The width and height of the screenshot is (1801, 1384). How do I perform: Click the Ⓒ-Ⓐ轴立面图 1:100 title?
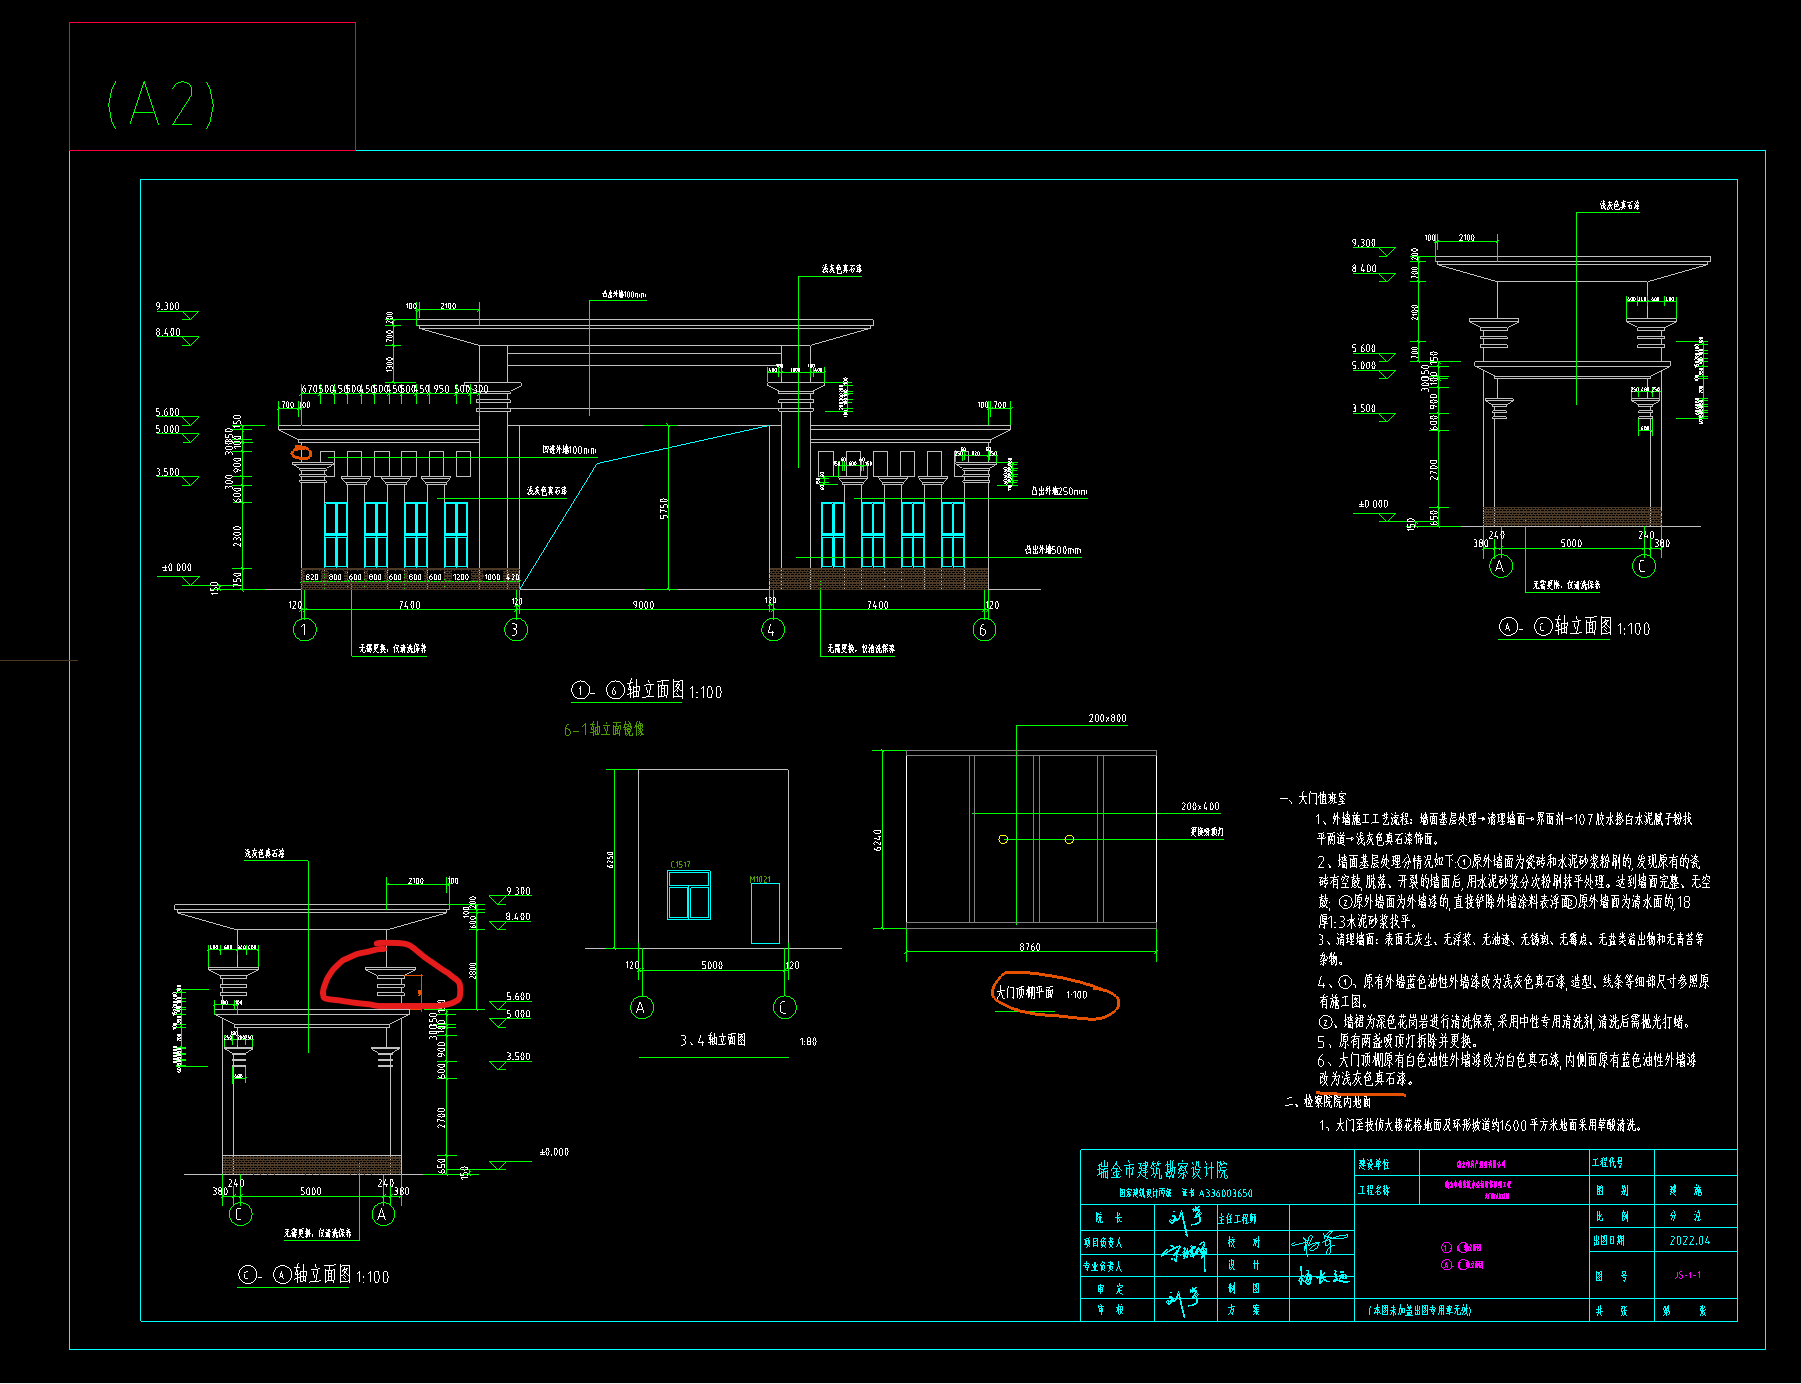click(x=313, y=1275)
